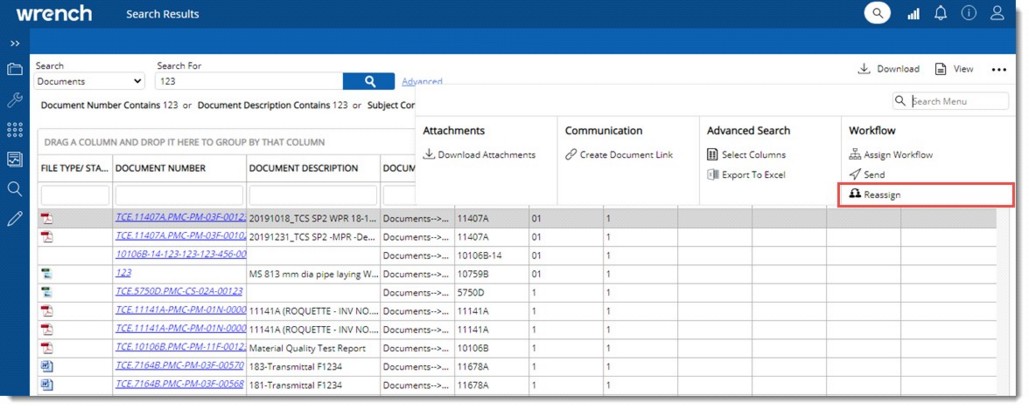Open the Search type Documents dropdown

(x=90, y=82)
